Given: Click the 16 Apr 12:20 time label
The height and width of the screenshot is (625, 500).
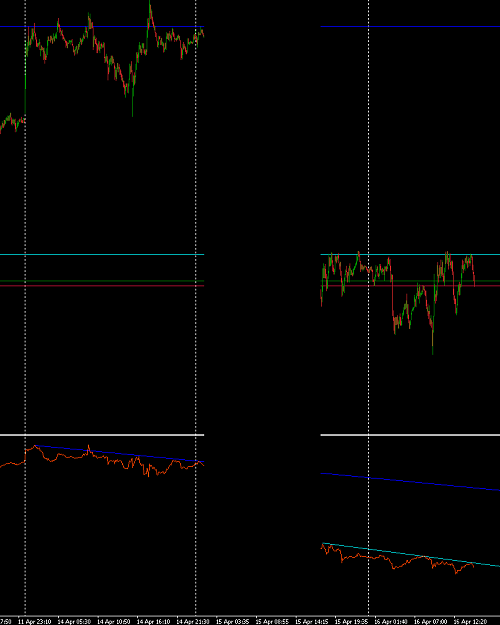Looking at the screenshot, I should pyautogui.click(x=470, y=621).
